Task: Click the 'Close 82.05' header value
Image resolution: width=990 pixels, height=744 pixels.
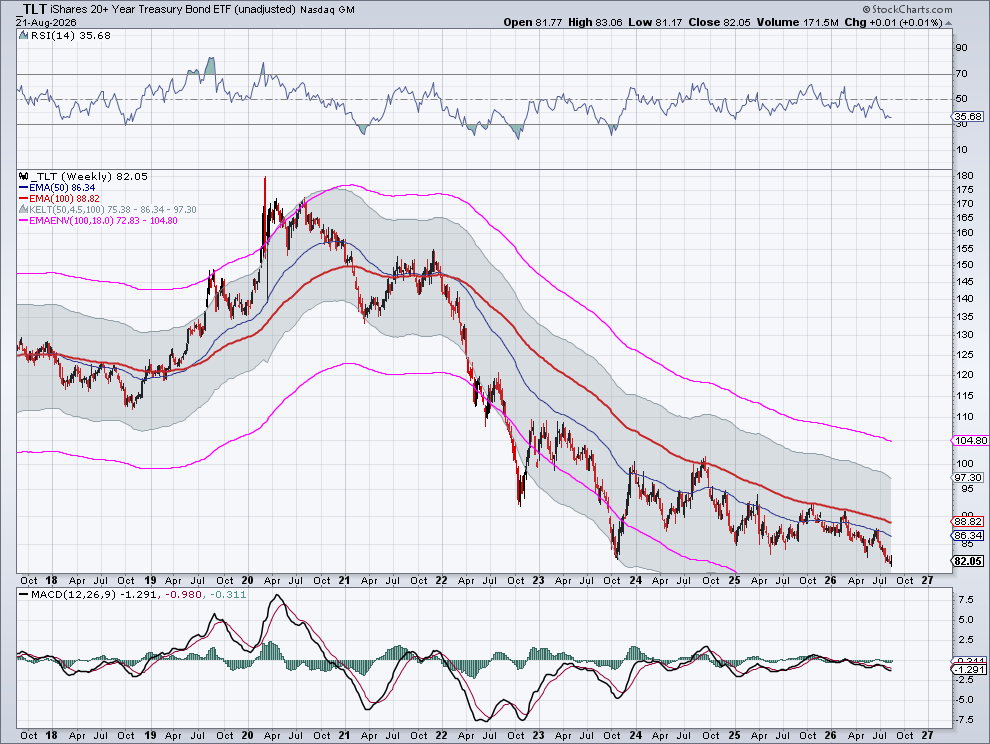Action: click(x=719, y=22)
